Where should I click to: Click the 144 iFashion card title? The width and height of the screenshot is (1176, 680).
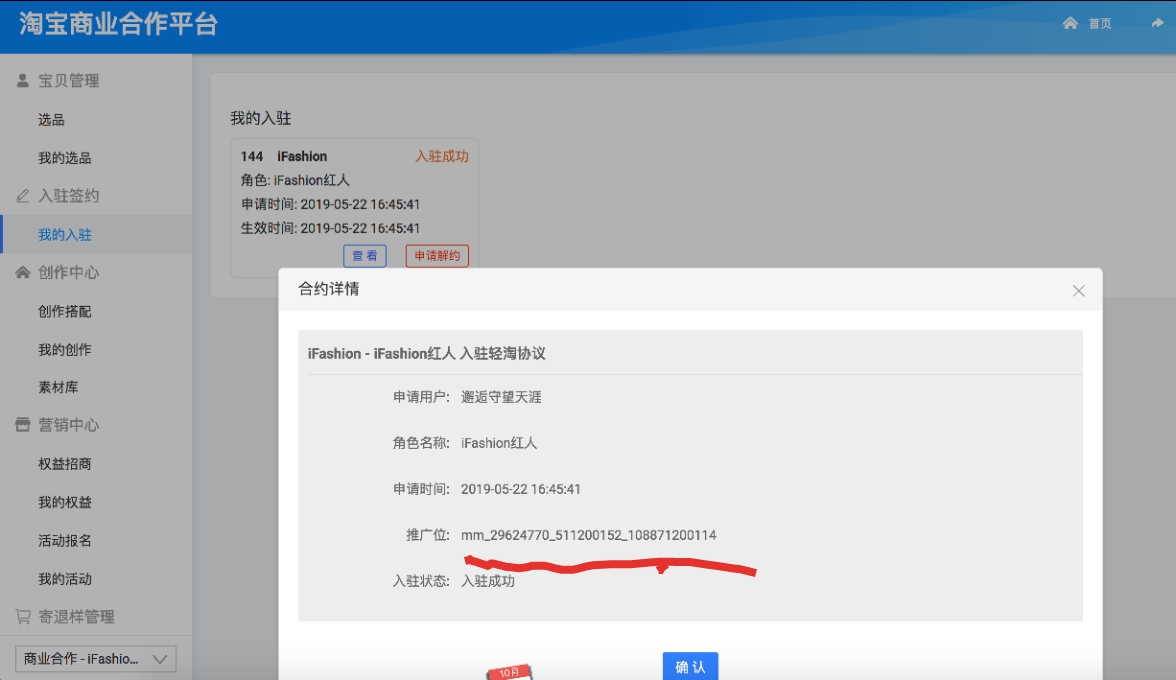[284, 156]
